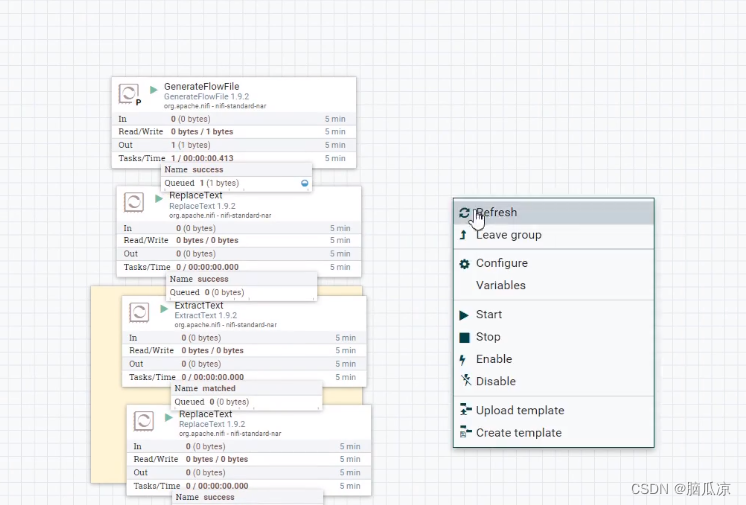Click Stop in the context menu
746x505 pixels.
pyautogui.click(x=554, y=337)
